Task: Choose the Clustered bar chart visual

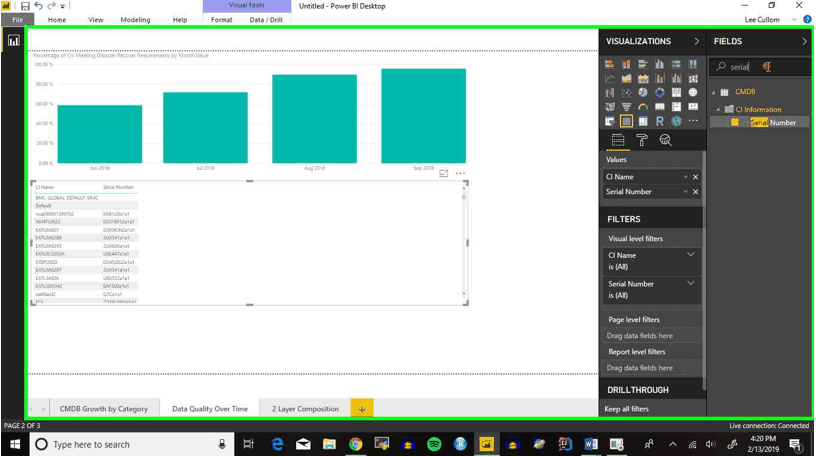Action: tap(643, 64)
